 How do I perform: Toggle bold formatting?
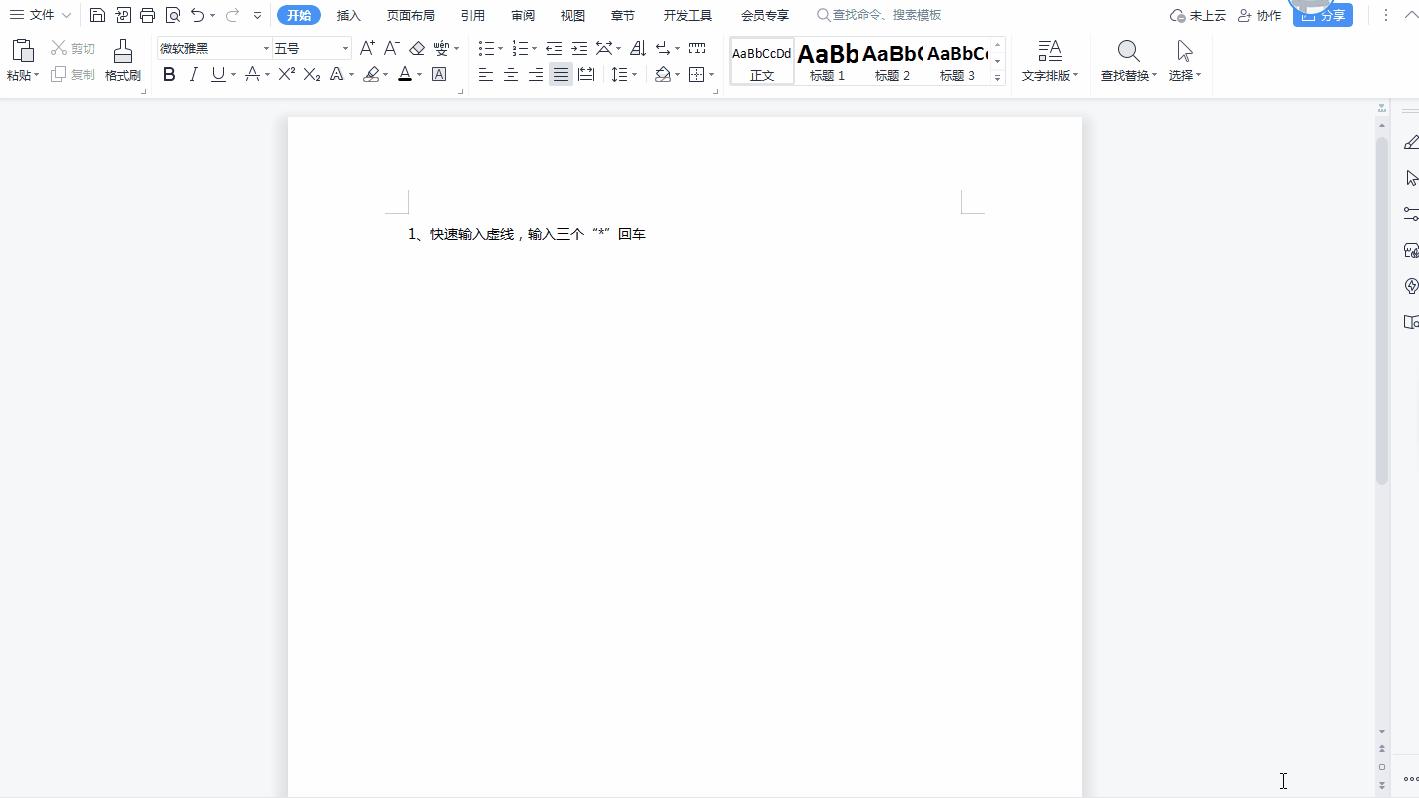169,74
